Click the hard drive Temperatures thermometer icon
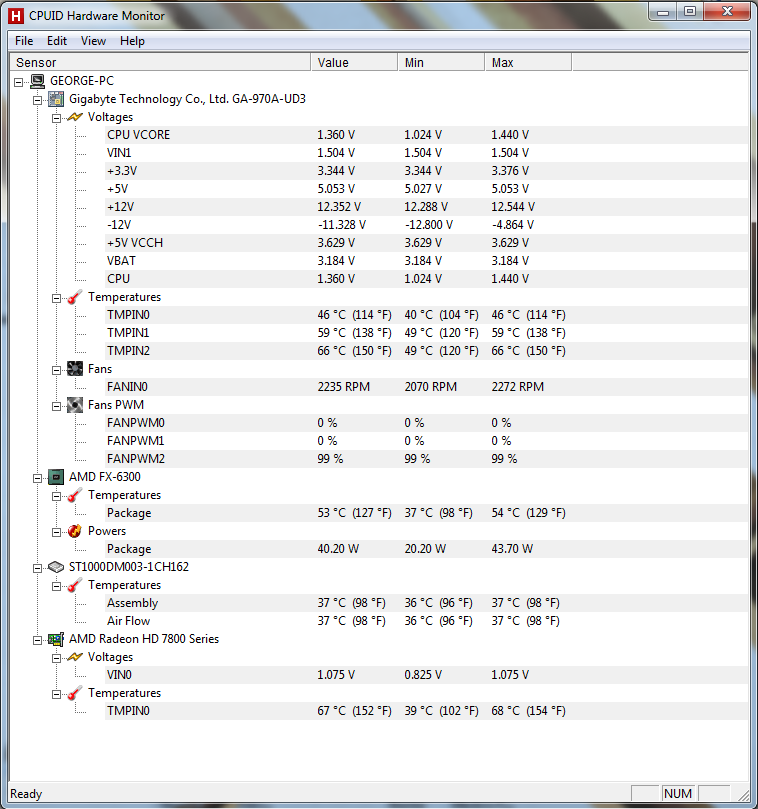This screenshot has width=758, height=809. pyautogui.click(x=75, y=585)
